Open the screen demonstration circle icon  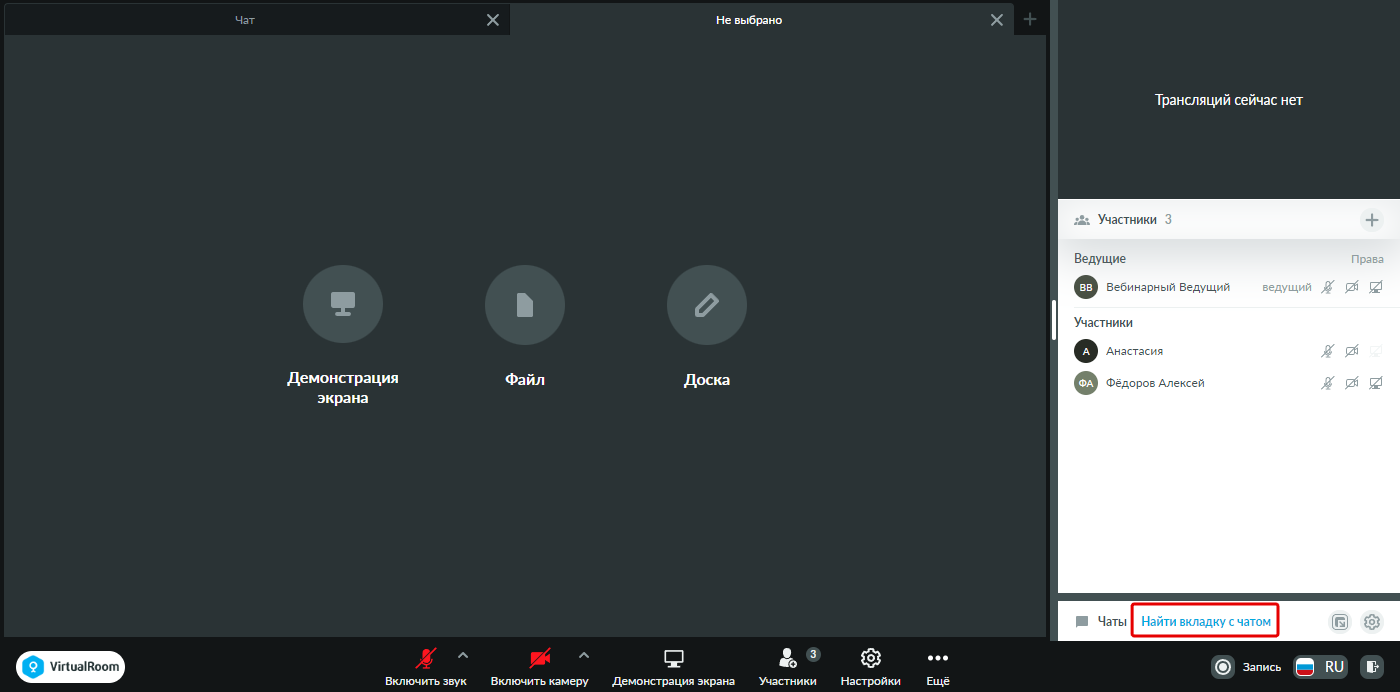tap(343, 305)
